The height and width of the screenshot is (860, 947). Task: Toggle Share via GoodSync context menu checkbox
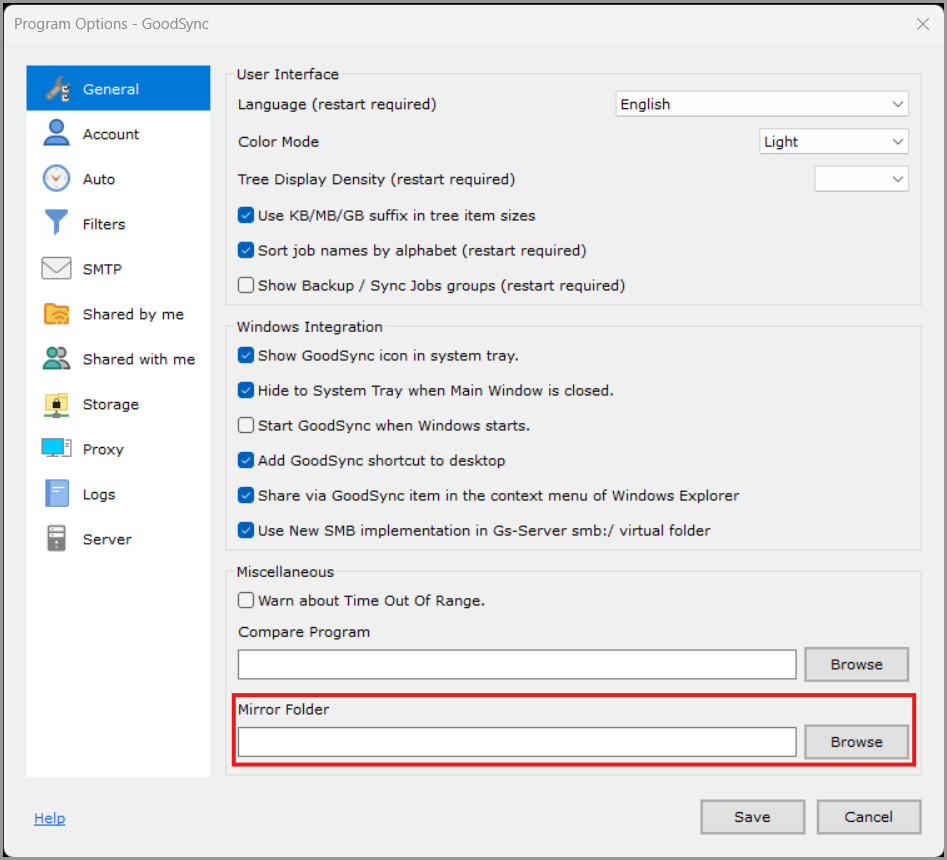[246, 495]
